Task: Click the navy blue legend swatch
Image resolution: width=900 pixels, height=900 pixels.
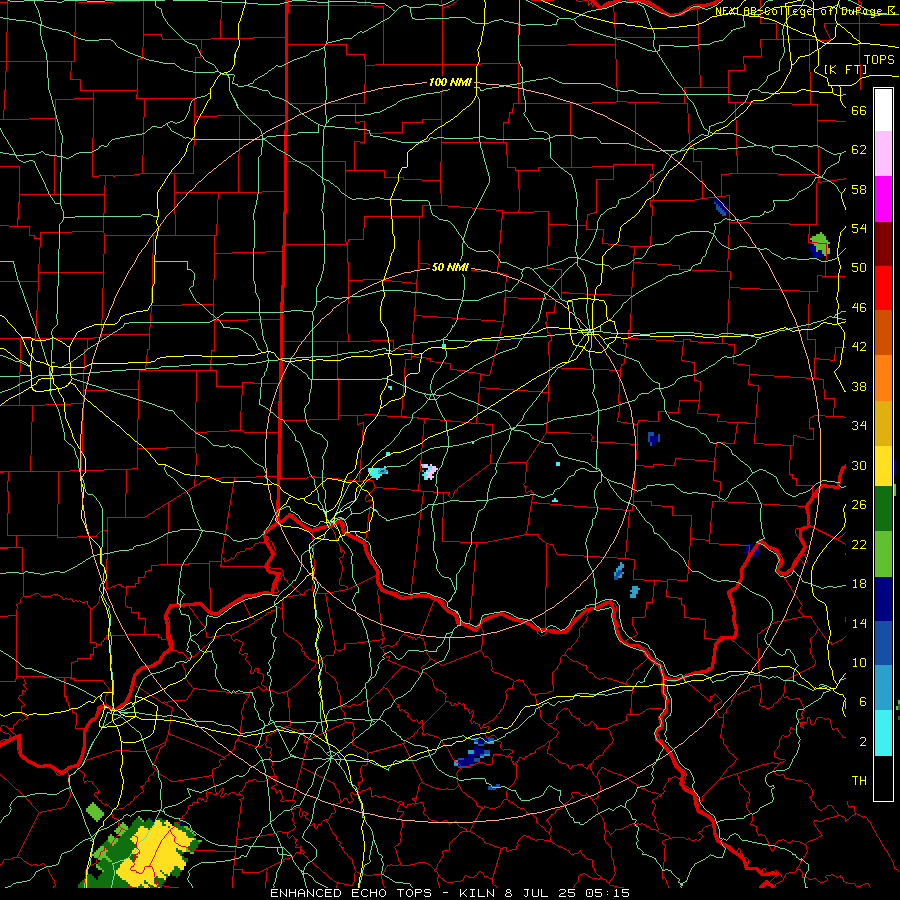Action: (x=883, y=599)
